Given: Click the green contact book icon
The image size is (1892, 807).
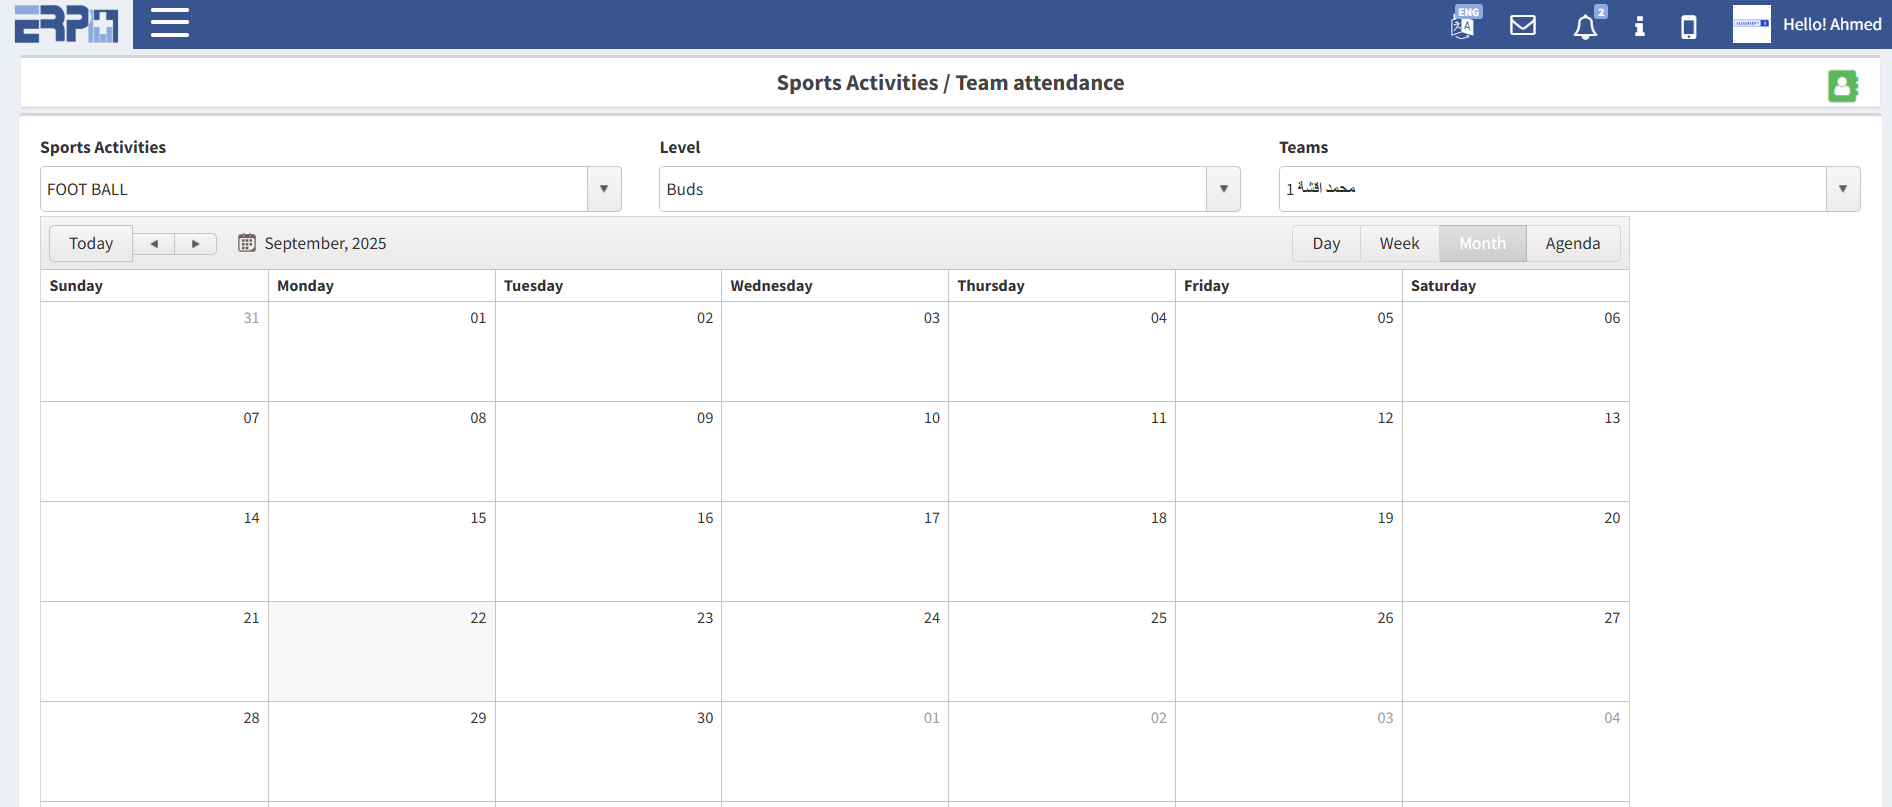Looking at the screenshot, I should 1842,86.
